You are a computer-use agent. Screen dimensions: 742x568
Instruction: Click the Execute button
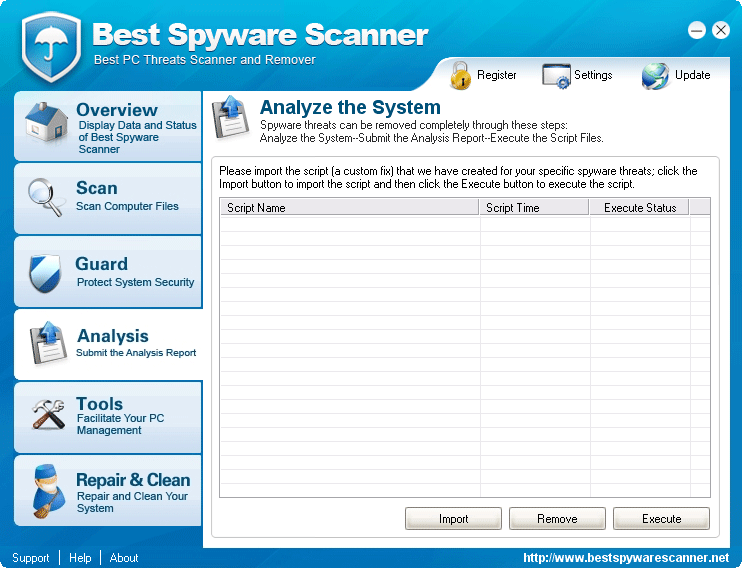tap(661, 519)
